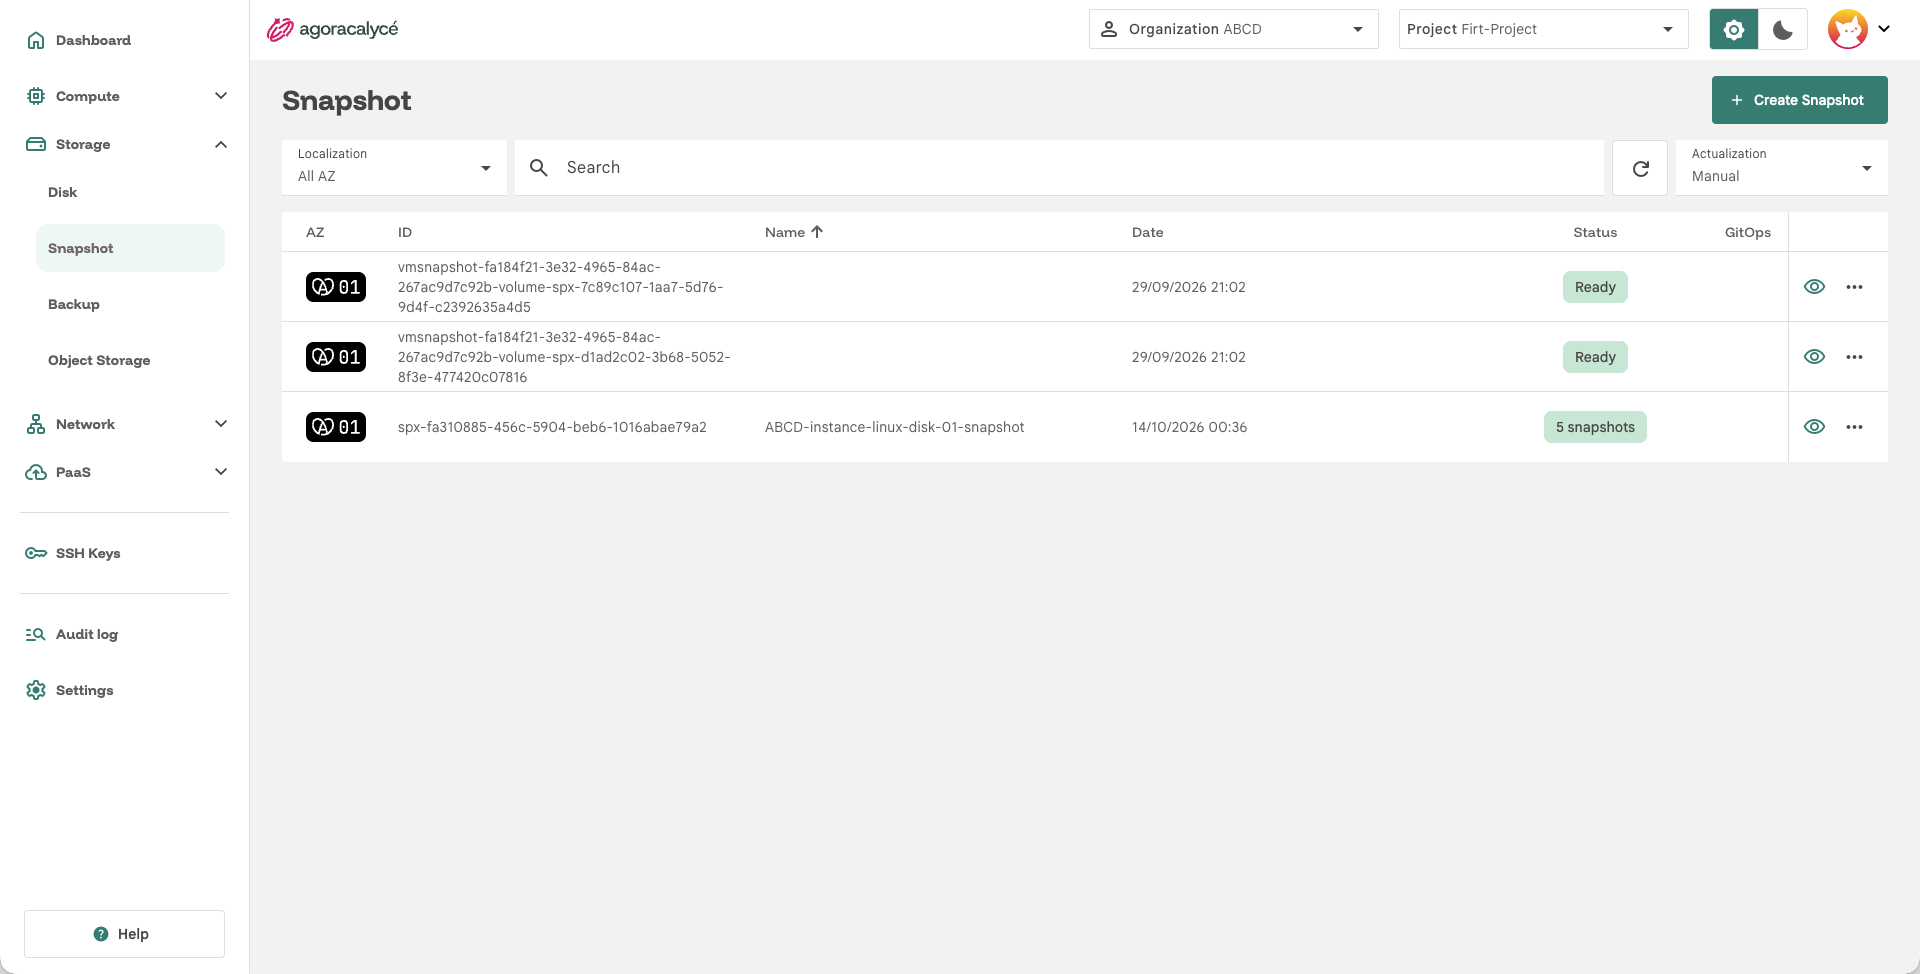Screen dimensions: 1920x974
Task: Click the Settings gear icon in sidebar
Action: click(x=36, y=690)
